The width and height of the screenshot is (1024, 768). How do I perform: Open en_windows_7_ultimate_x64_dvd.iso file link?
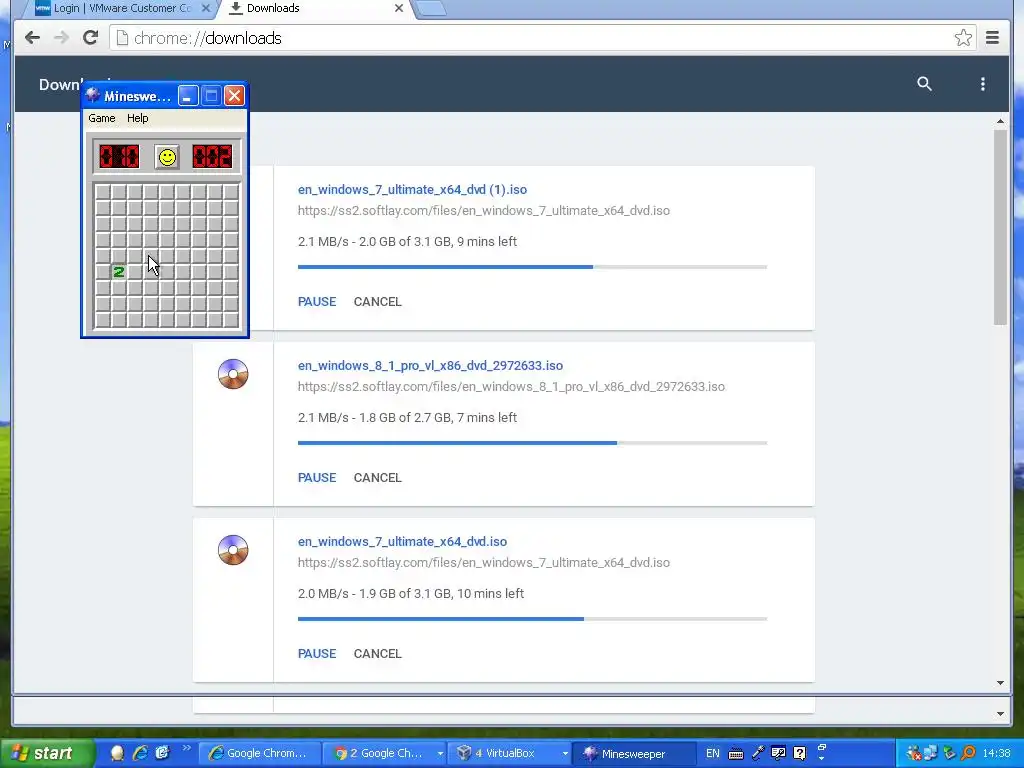pyautogui.click(x=402, y=541)
